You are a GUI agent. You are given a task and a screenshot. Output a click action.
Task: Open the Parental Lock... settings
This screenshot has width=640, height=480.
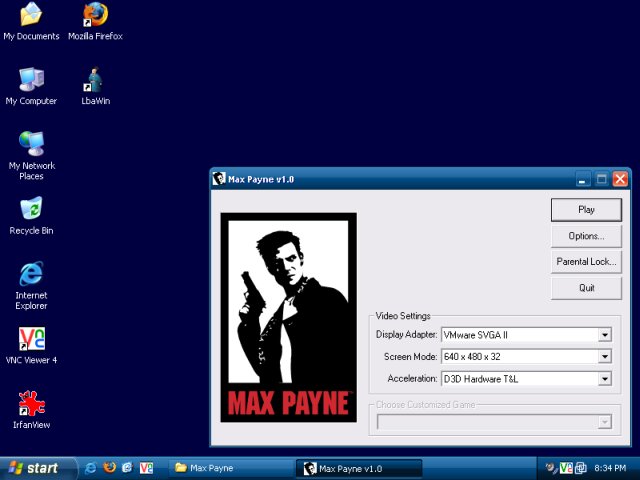tap(586, 262)
